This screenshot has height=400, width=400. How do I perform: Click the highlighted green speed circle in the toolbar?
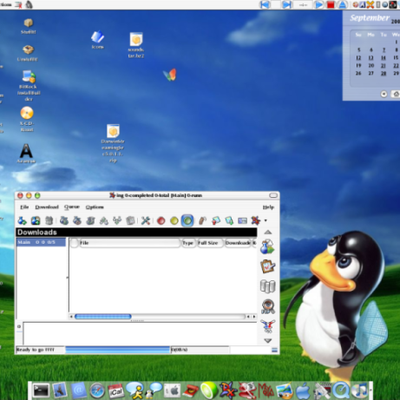coord(187,220)
